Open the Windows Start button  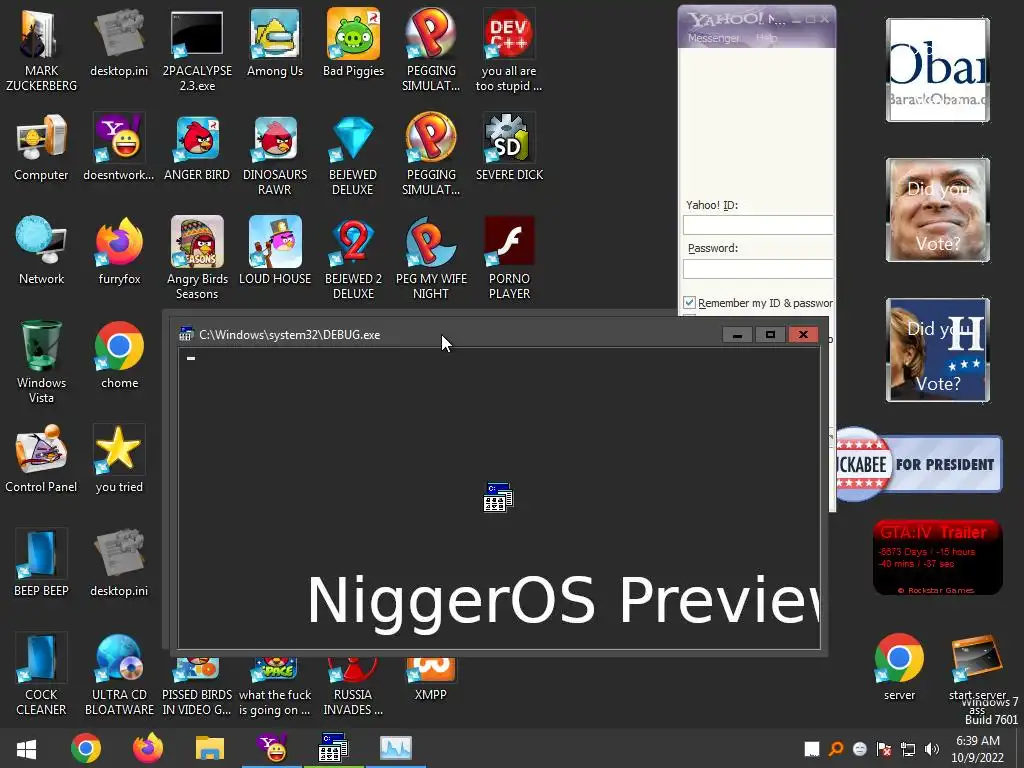point(26,748)
